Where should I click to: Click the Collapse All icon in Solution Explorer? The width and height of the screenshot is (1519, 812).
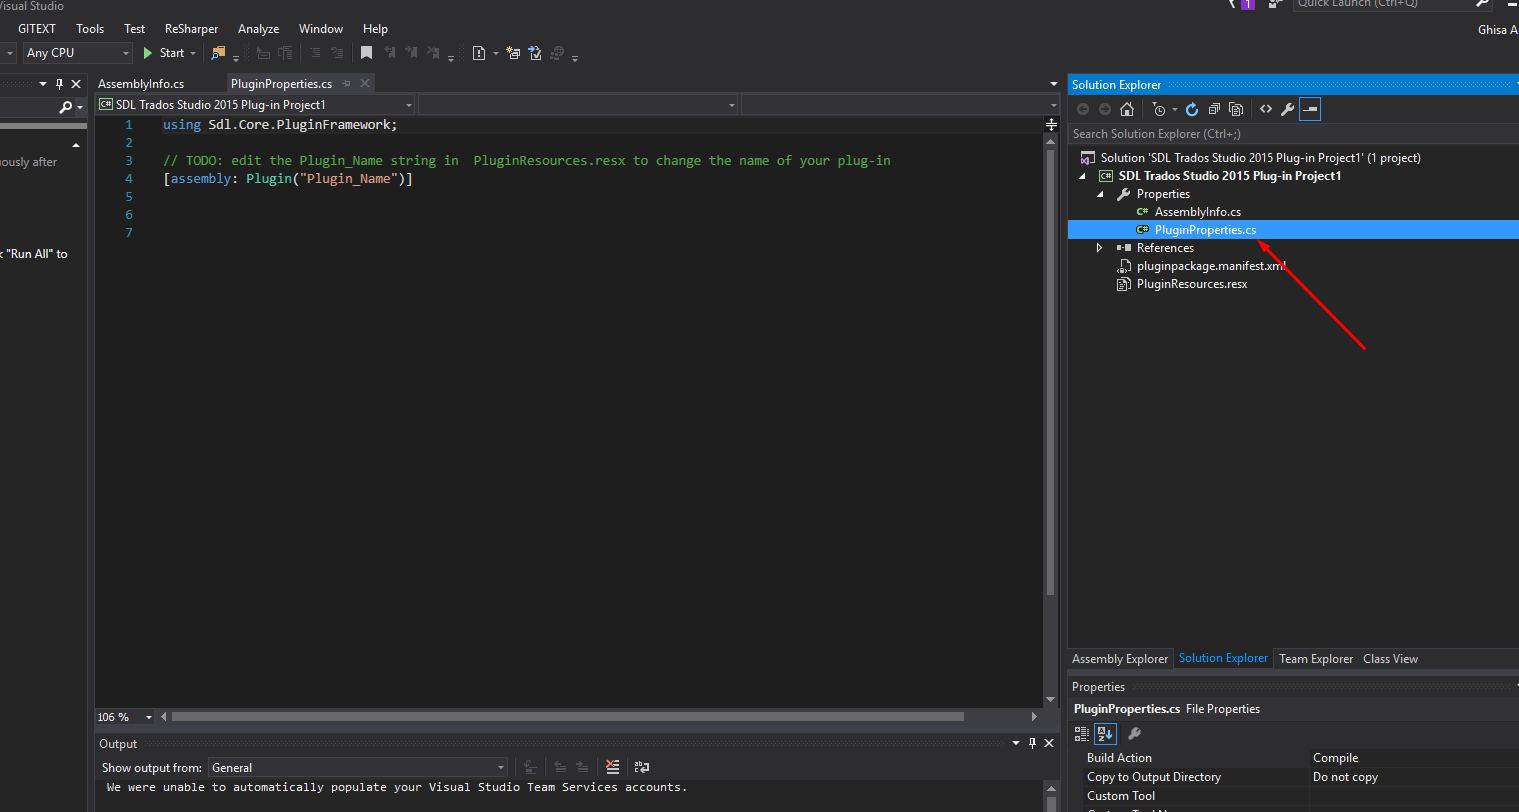click(1214, 109)
